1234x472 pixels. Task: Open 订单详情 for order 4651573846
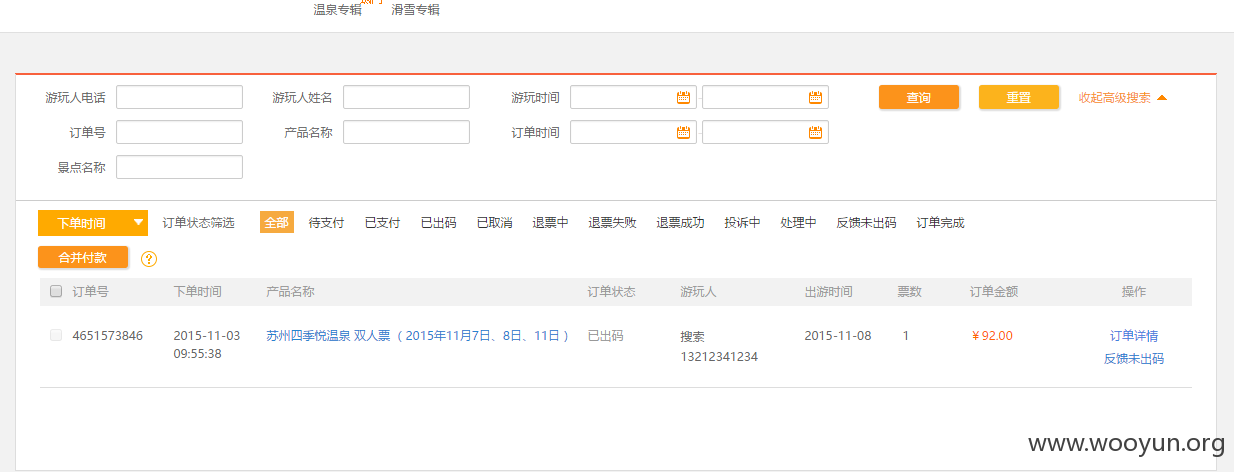[1134, 336]
